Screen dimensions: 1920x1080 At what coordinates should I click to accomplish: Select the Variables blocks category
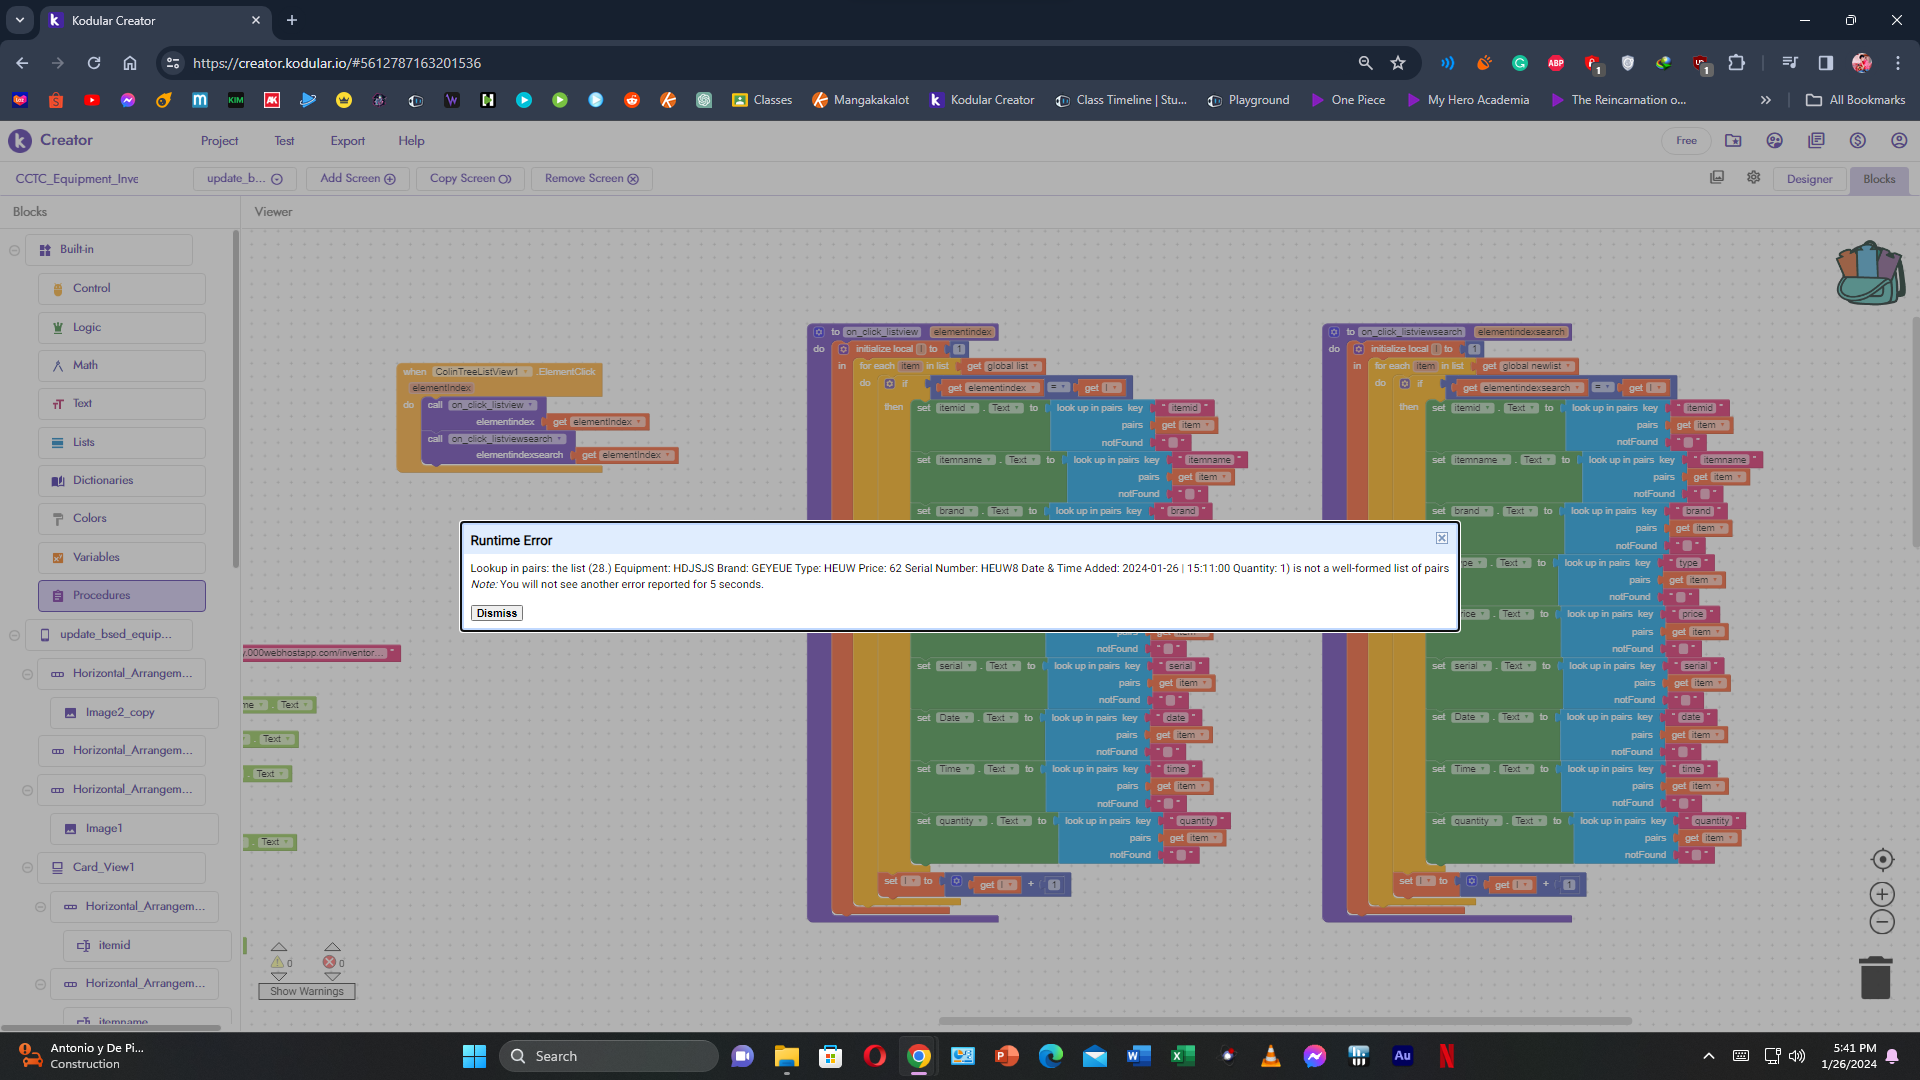pos(96,557)
